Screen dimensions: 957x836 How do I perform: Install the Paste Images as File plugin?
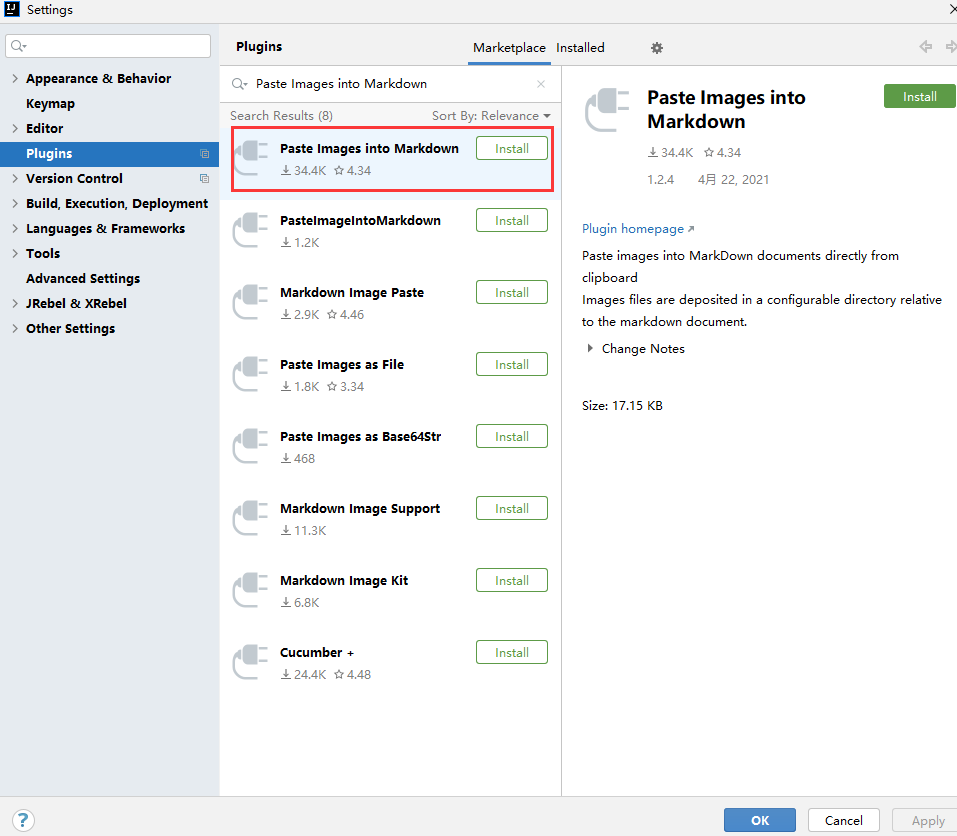(511, 365)
